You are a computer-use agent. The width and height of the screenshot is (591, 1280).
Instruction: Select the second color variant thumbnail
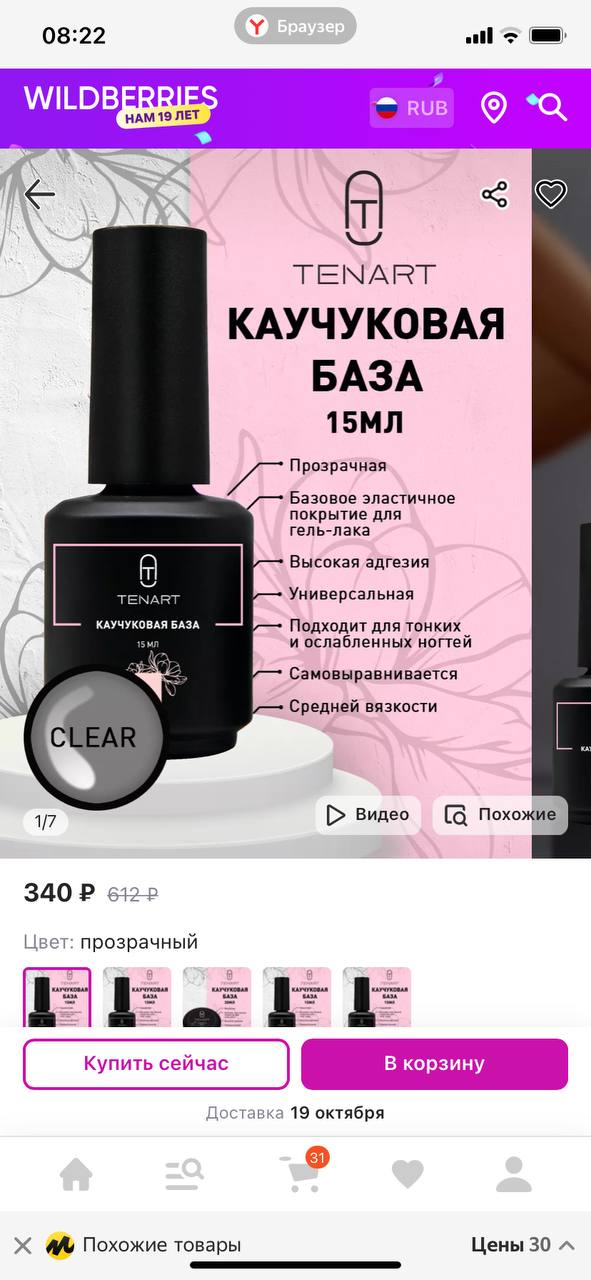137,997
